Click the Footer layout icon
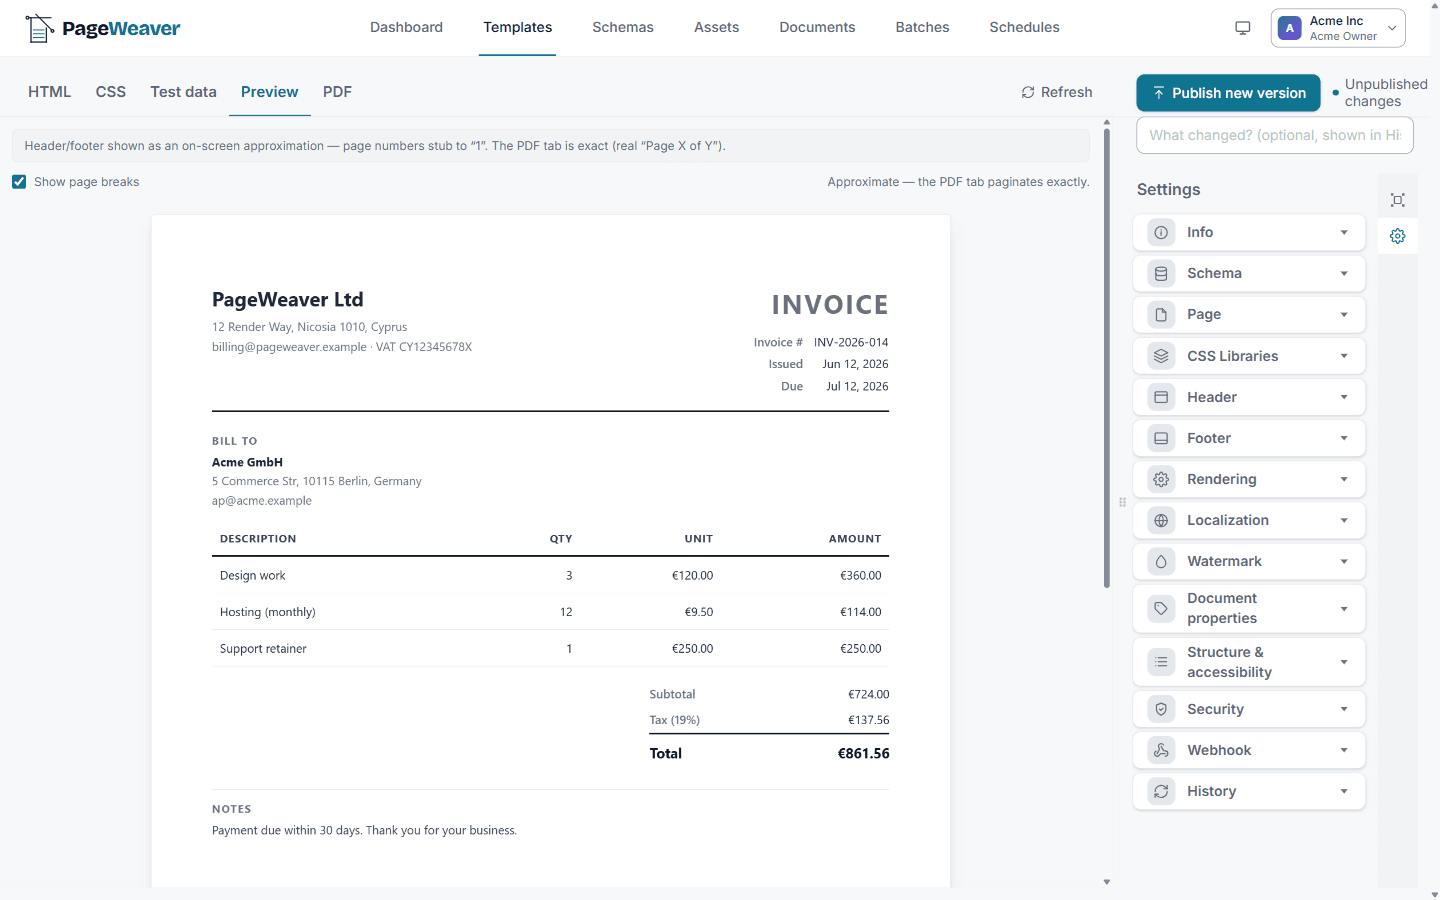The height and width of the screenshot is (900, 1440). 1161,438
